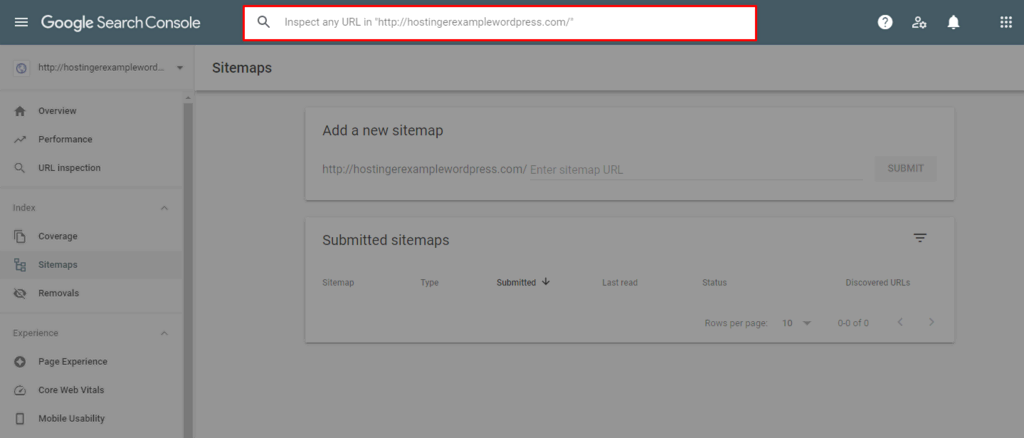Open user settings and permissions icon
Image resolution: width=1024 pixels, height=438 pixels.
pos(919,23)
